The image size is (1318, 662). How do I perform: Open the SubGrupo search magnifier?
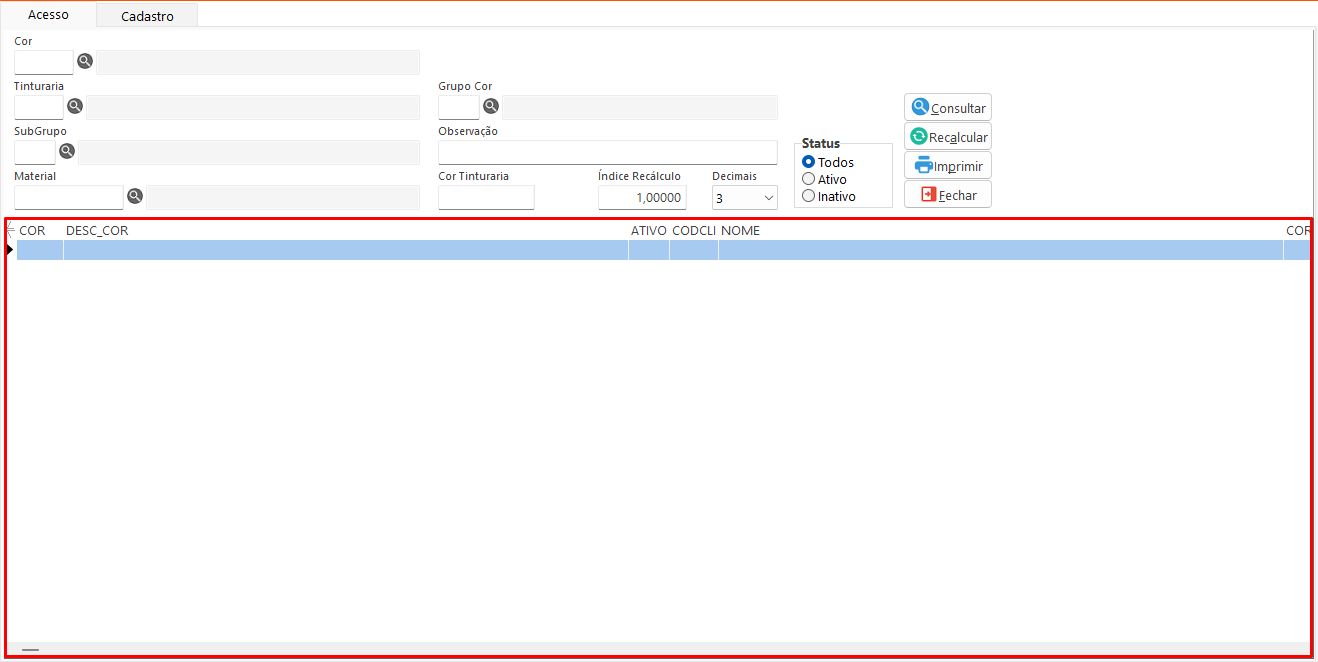point(67,151)
